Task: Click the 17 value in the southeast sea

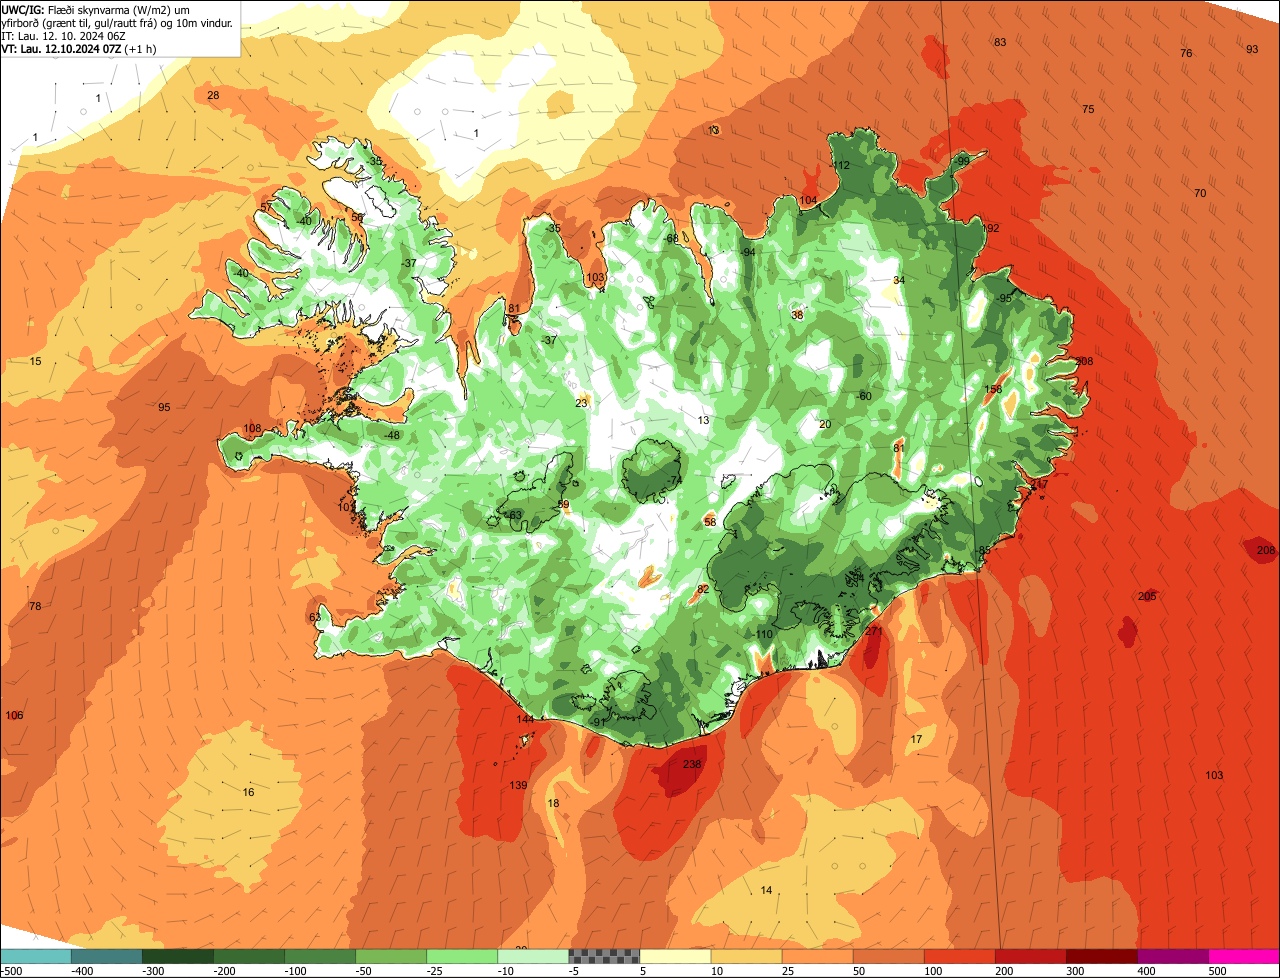Action: (916, 740)
